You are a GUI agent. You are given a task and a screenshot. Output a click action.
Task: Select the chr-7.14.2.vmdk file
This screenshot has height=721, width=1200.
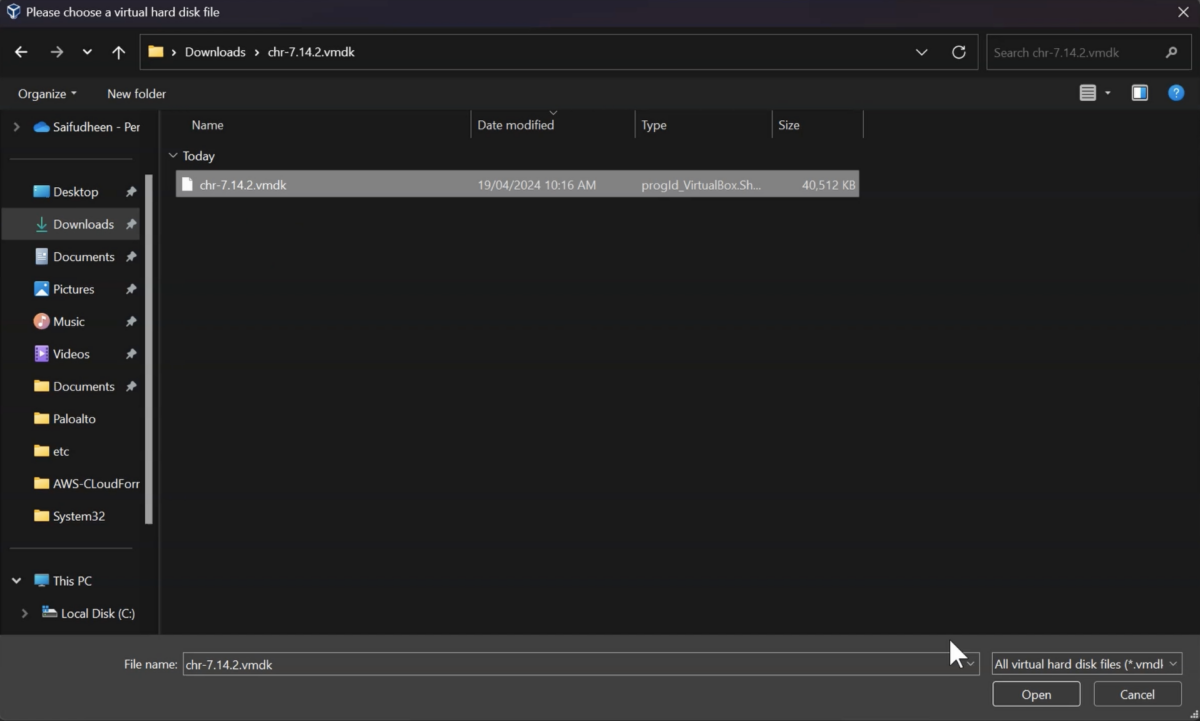point(242,184)
